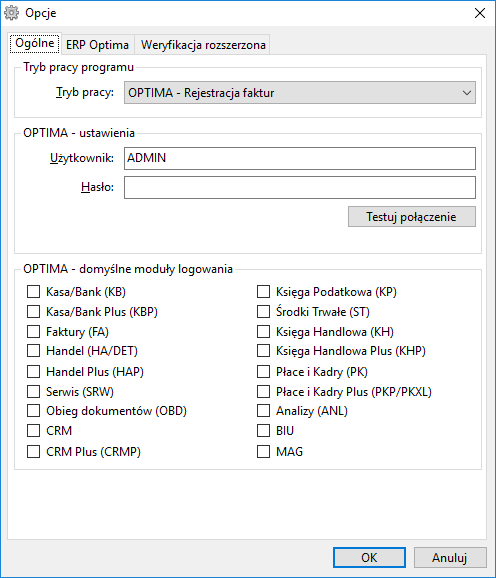Enable the Handel (HA/DET) checkbox
The width and height of the screenshot is (496, 578).
tap(34, 351)
